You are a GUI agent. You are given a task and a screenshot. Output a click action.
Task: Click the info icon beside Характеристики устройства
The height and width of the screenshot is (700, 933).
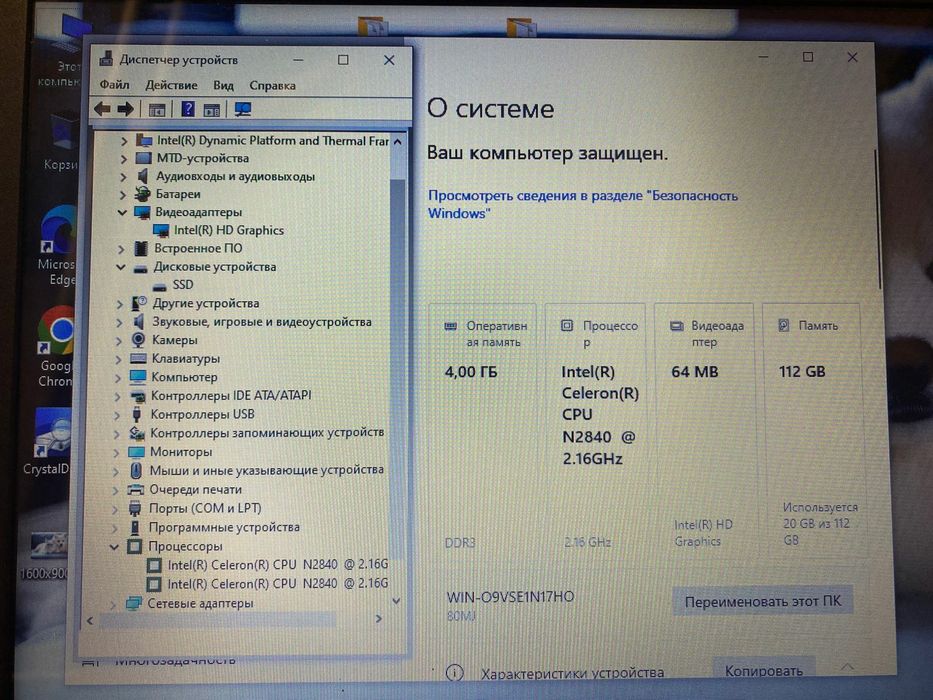455,673
